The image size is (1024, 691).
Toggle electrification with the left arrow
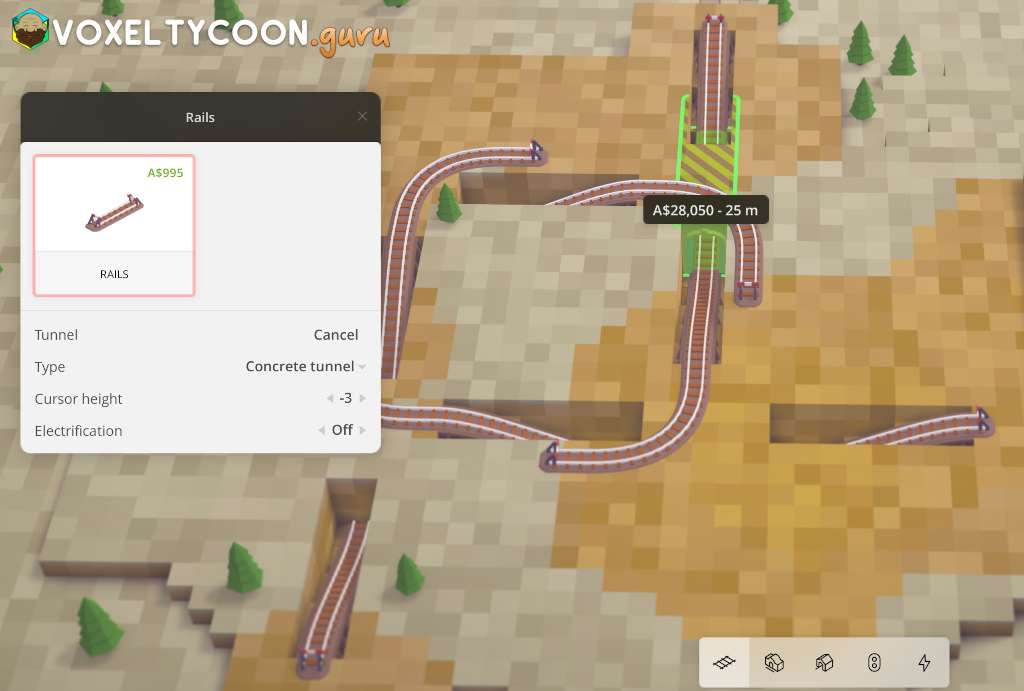tap(321, 431)
